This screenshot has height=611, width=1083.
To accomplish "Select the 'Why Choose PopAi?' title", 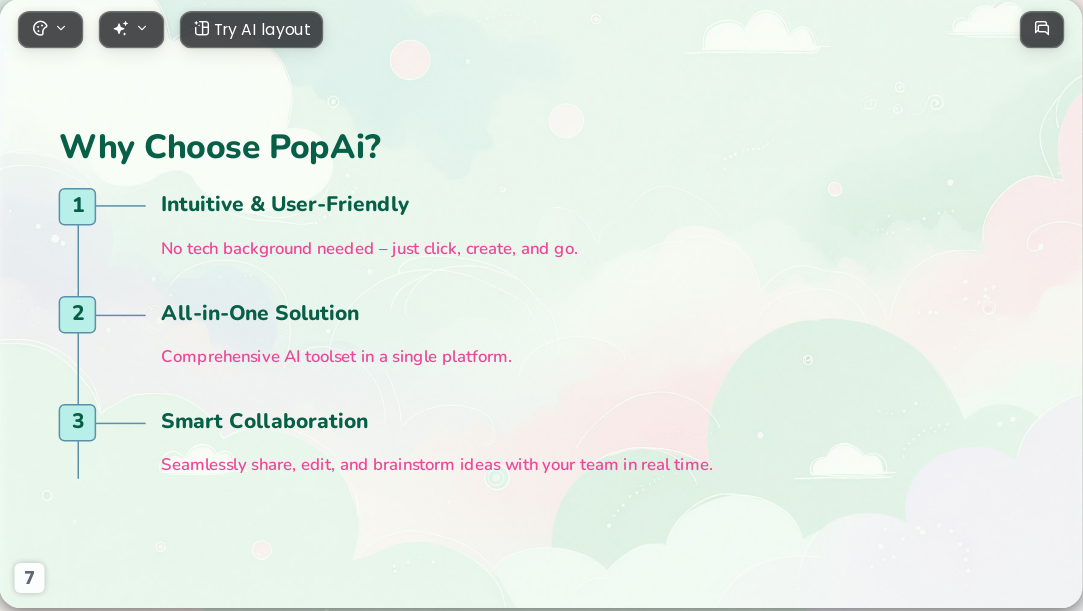I will pyautogui.click(x=220, y=147).
